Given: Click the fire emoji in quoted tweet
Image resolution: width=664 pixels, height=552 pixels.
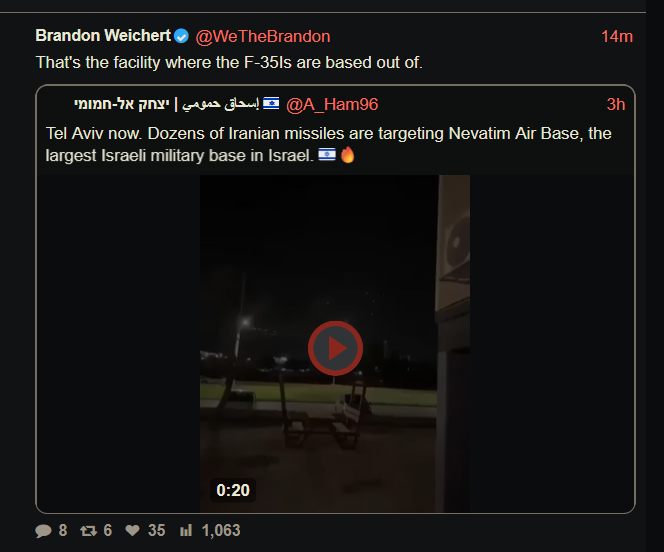Looking at the screenshot, I should pyautogui.click(x=348, y=155).
